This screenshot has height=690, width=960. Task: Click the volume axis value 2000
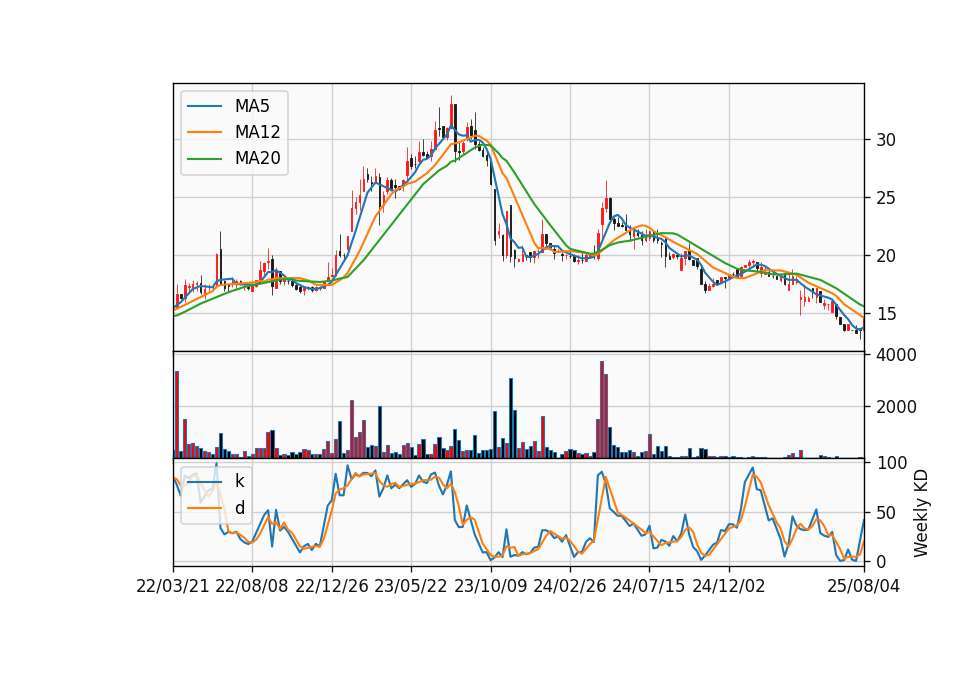896,407
